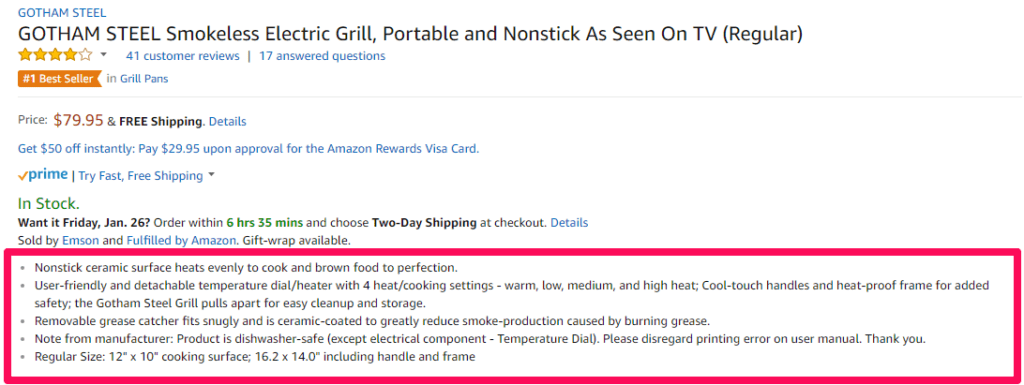Click the star rating icons
The image size is (1024, 385).
click(x=56, y=55)
